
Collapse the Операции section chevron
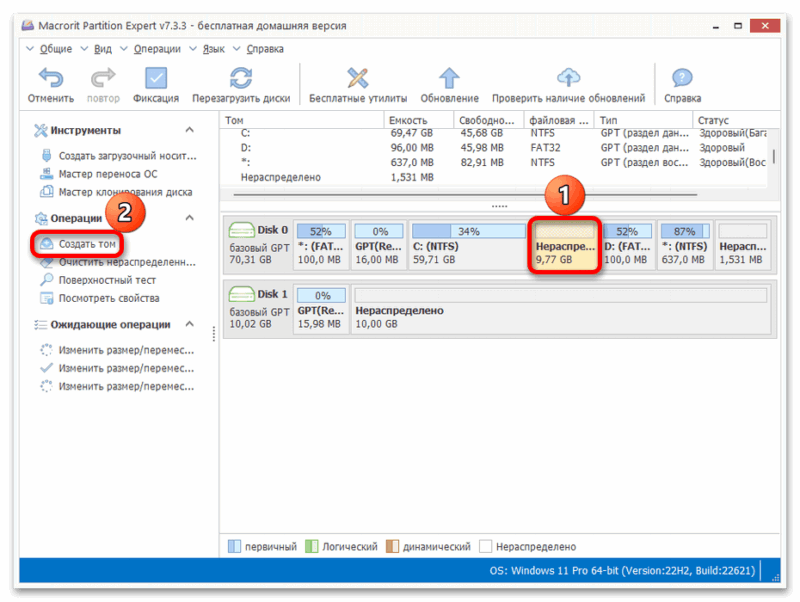pos(189,218)
